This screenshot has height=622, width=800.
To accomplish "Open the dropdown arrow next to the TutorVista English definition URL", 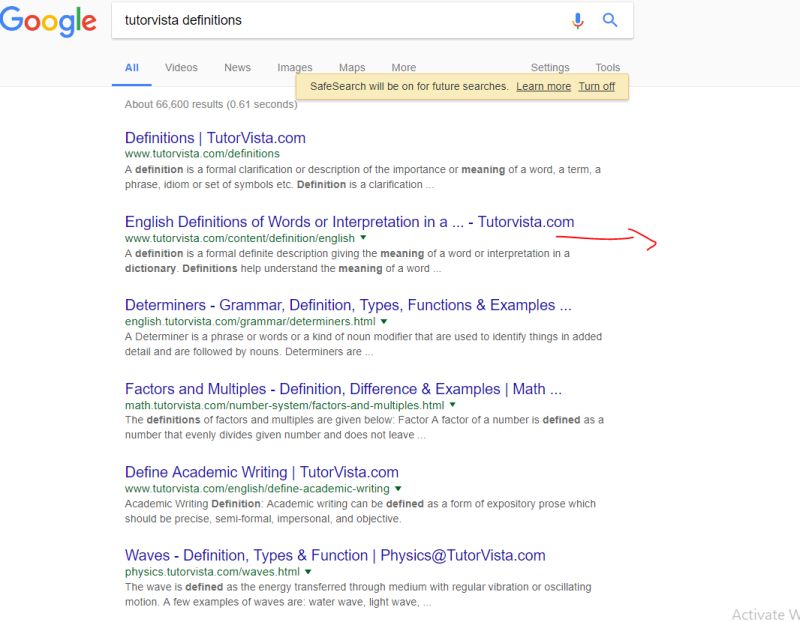I will [363, 239].
